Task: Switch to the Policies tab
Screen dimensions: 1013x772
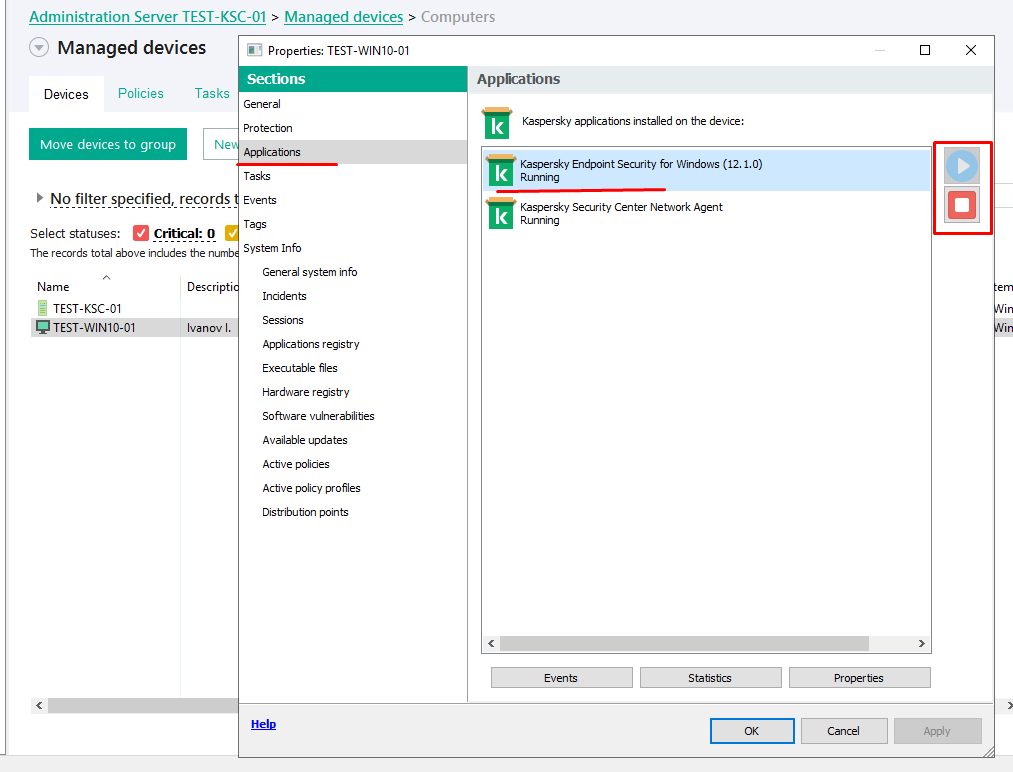Action: [x=141, y=93]
